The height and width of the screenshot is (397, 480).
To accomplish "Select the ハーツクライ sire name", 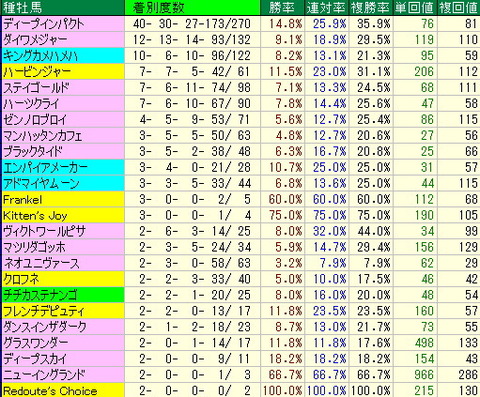I will click(31, 104).
